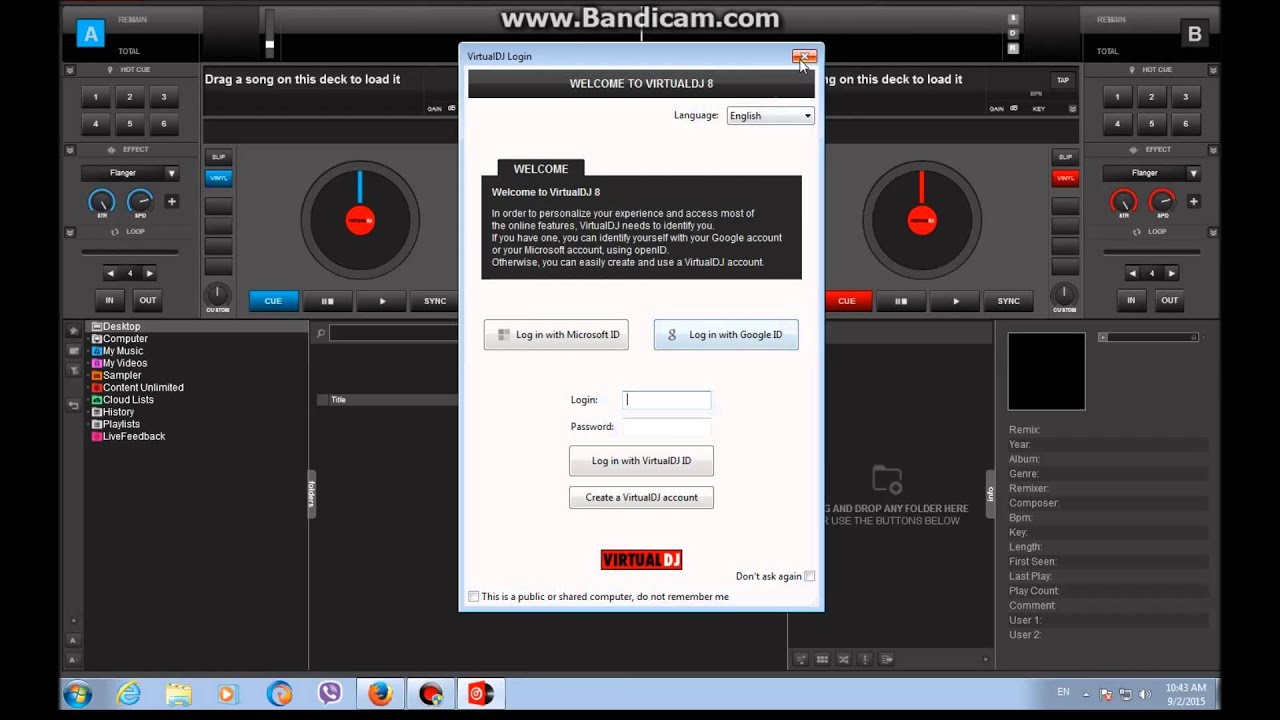Collapse the deck A EFFECT section
The image size is (1280, 720).
pyautogui.click(x=70, y=150)
